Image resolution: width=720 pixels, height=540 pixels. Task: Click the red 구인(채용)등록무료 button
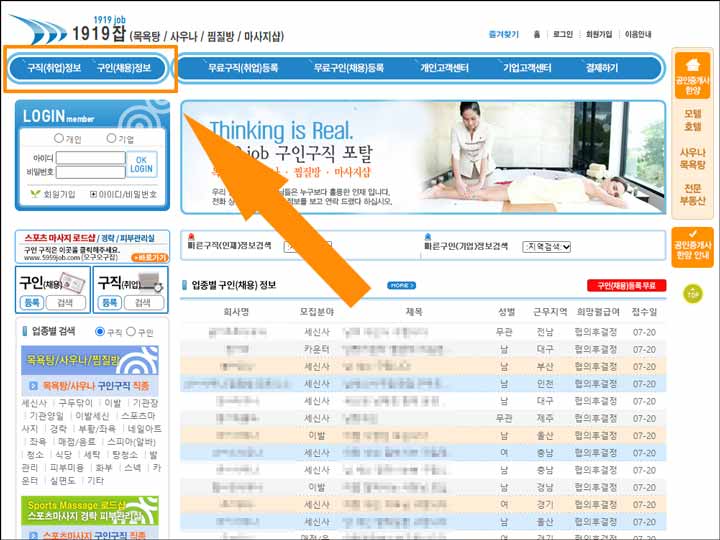626,286
